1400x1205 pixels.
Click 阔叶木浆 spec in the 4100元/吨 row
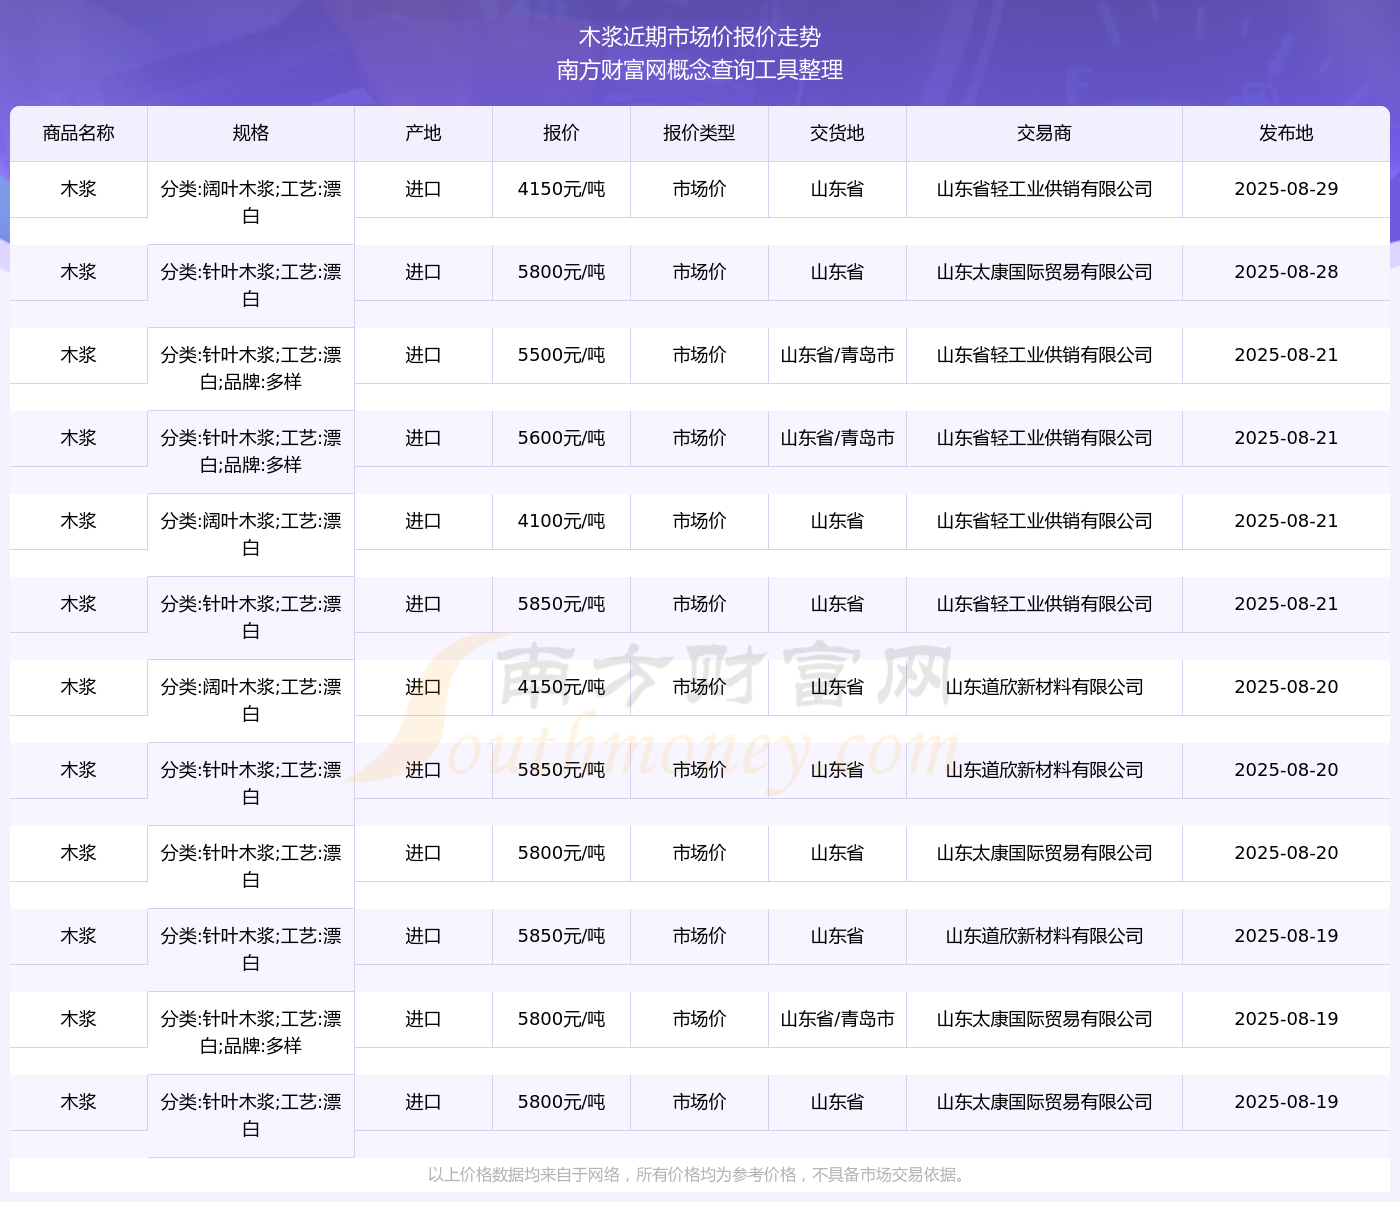click(251, 535)
